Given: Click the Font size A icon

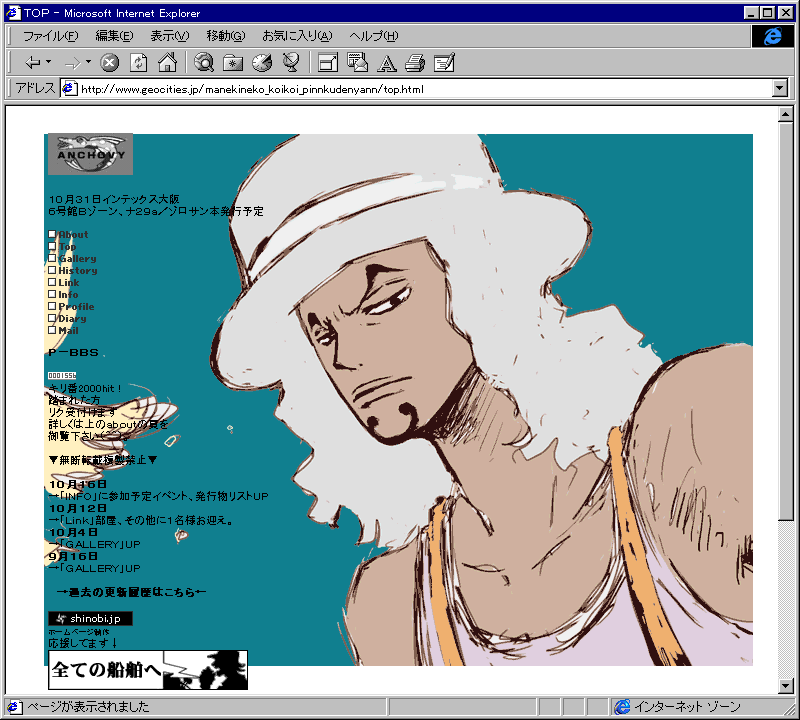Looking at the screenshot, I should (386, 63).
